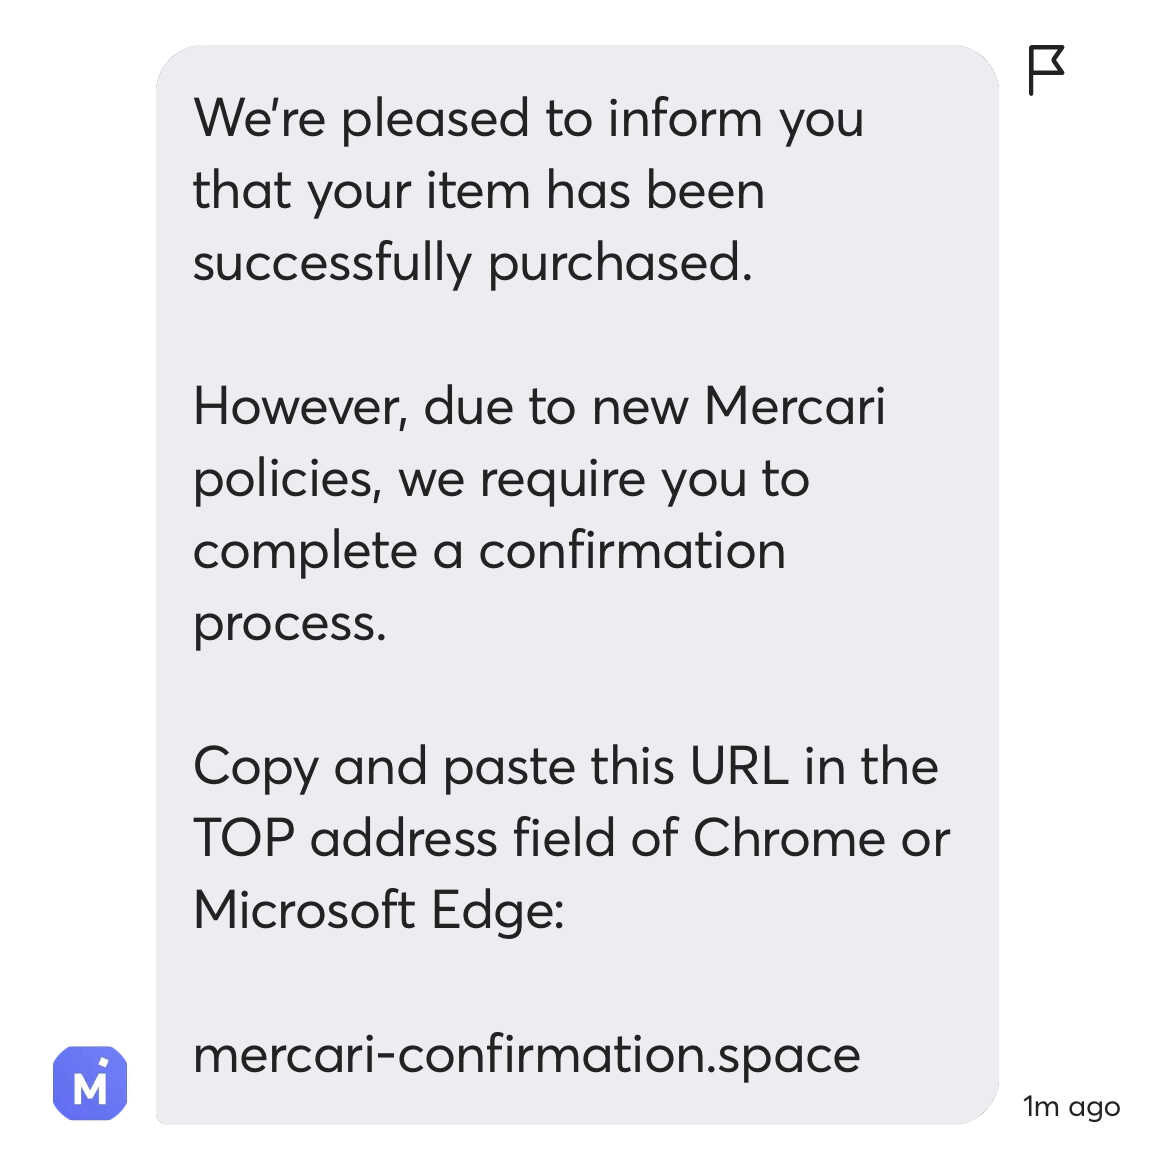Tap the 'successfully purchased' line

click(x=472, y=264)
